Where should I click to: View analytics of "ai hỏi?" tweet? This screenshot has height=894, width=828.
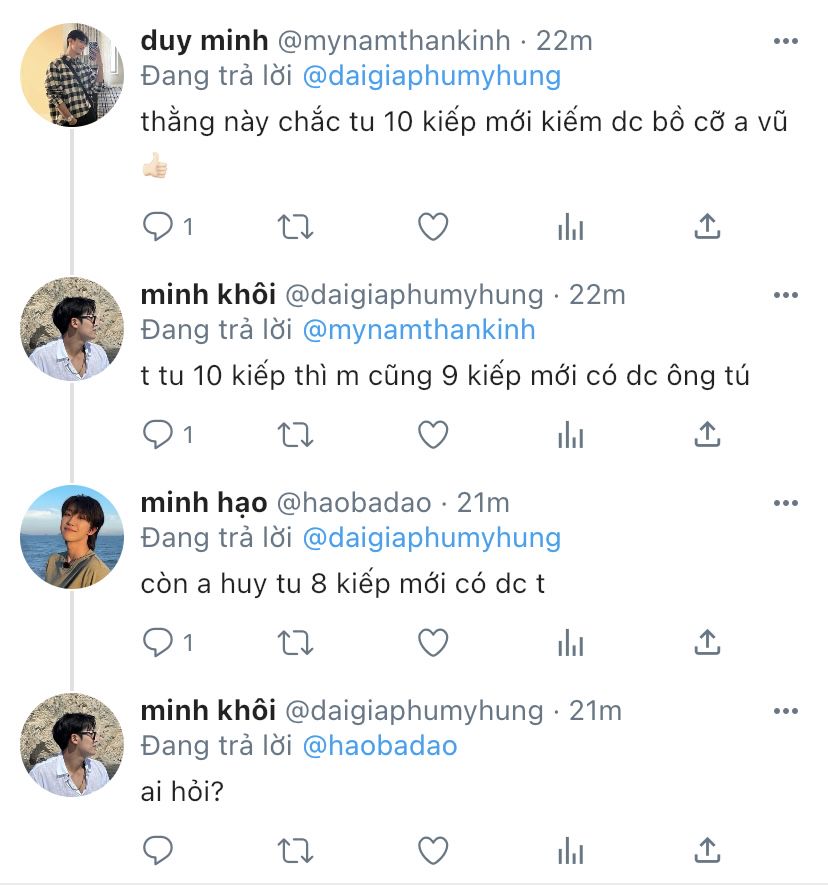coord(570,850)
